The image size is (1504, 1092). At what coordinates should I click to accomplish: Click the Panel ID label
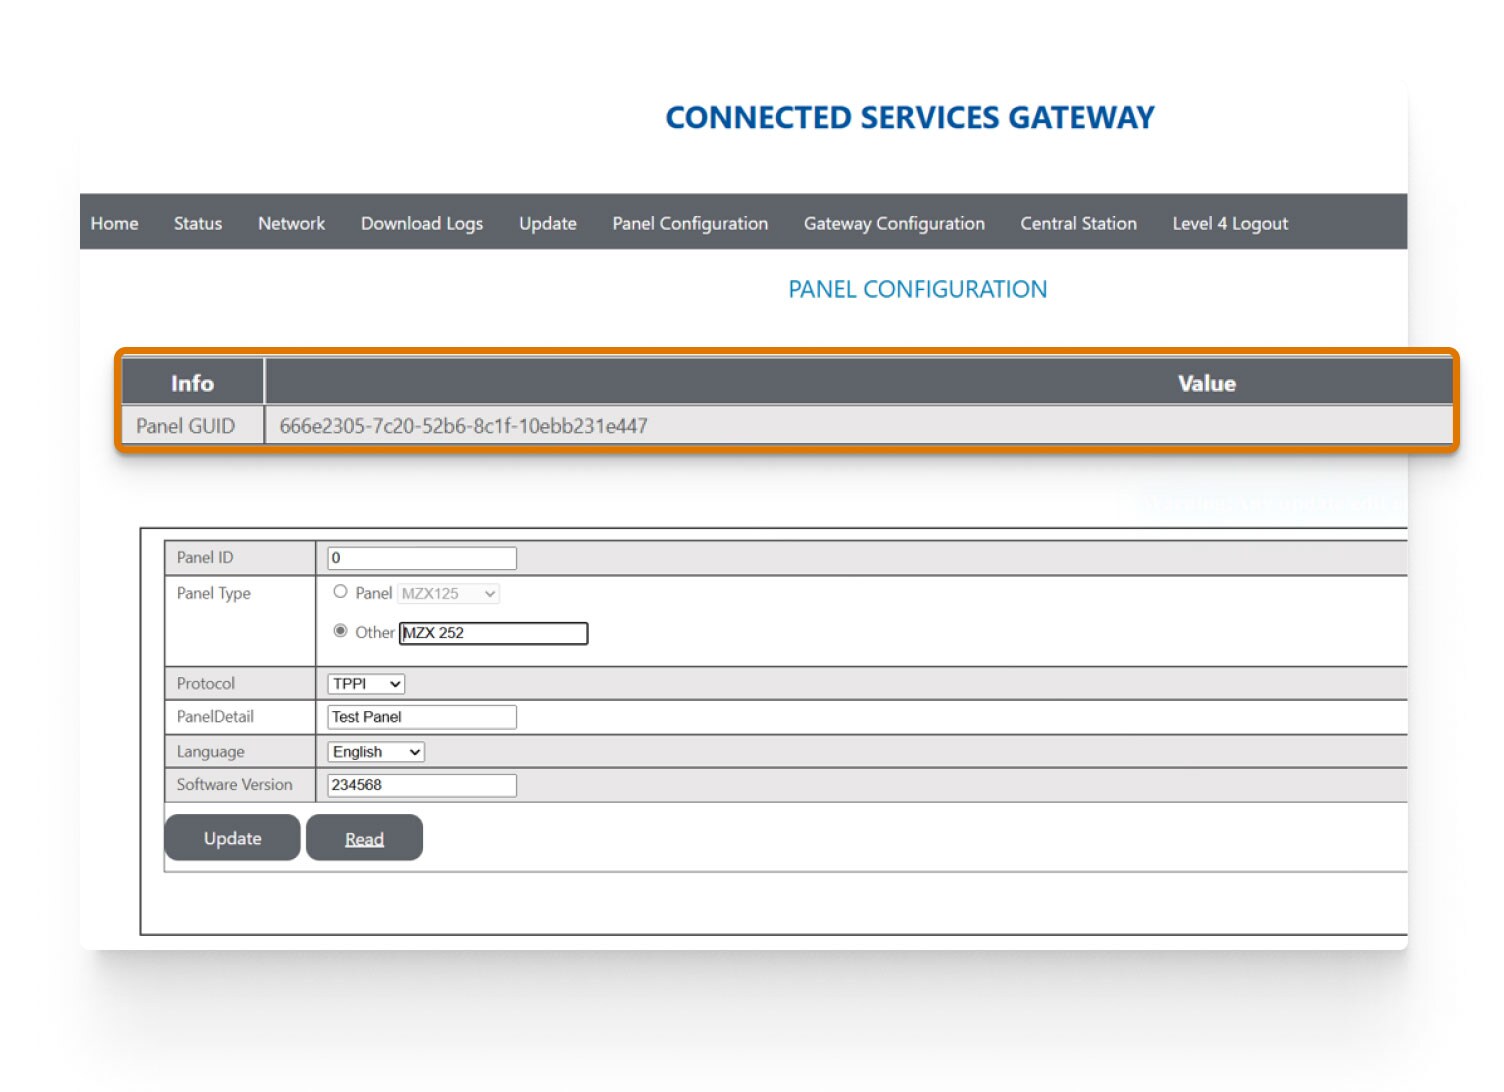[x=204, y=558]
